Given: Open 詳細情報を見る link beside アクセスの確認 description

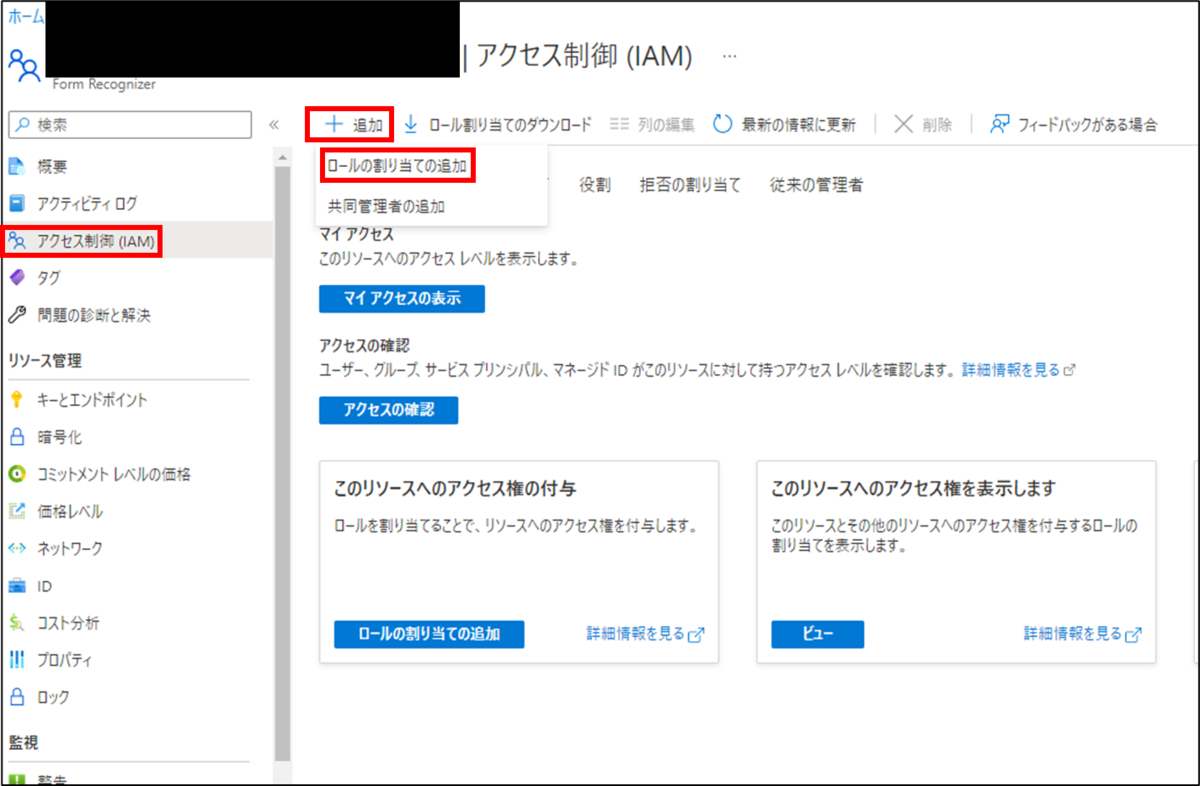Looking at the screenshot, I should coord(1019,370).
